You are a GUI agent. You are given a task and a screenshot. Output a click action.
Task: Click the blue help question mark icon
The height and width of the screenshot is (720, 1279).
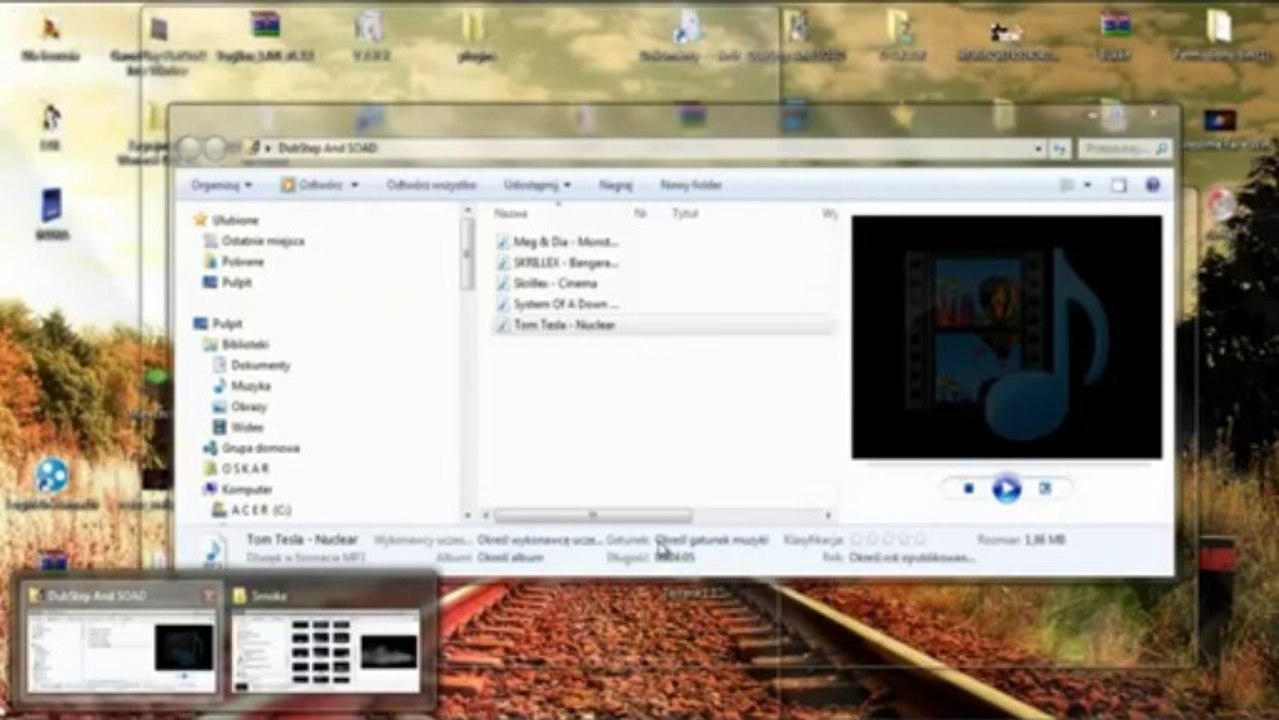click(x=1152, y=185)
